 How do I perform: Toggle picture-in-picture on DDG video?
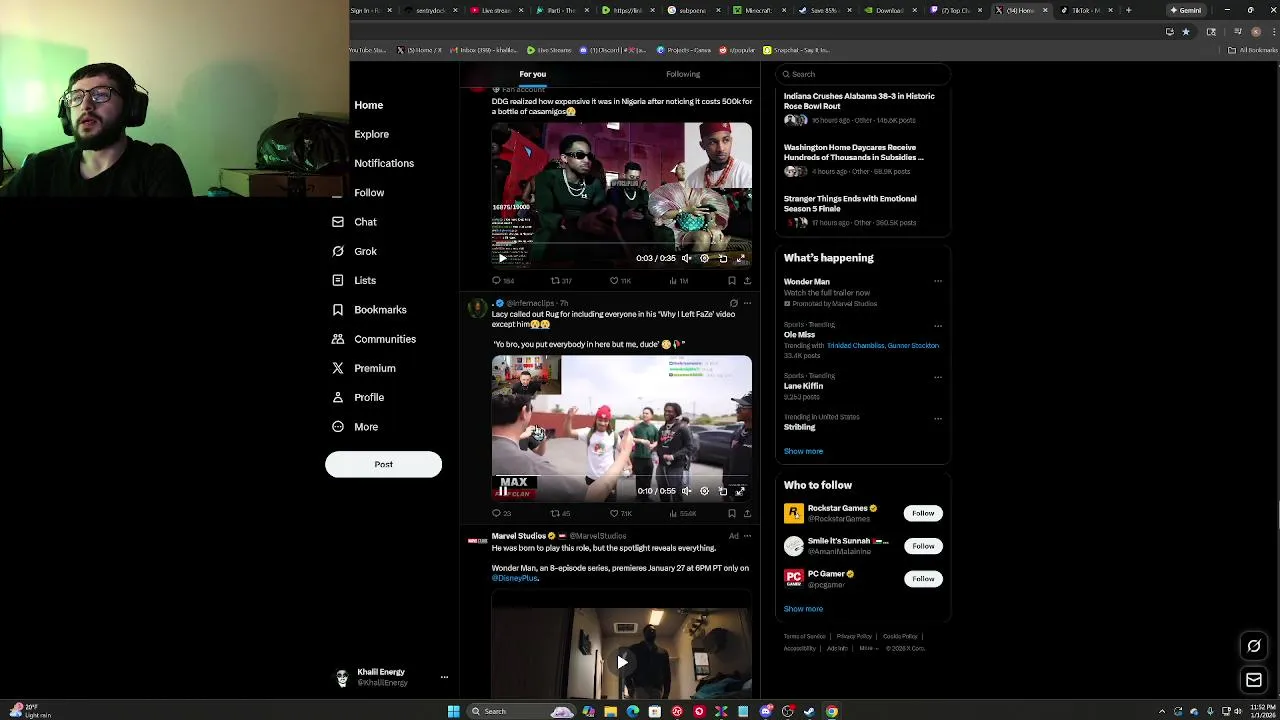coord(722,258)
